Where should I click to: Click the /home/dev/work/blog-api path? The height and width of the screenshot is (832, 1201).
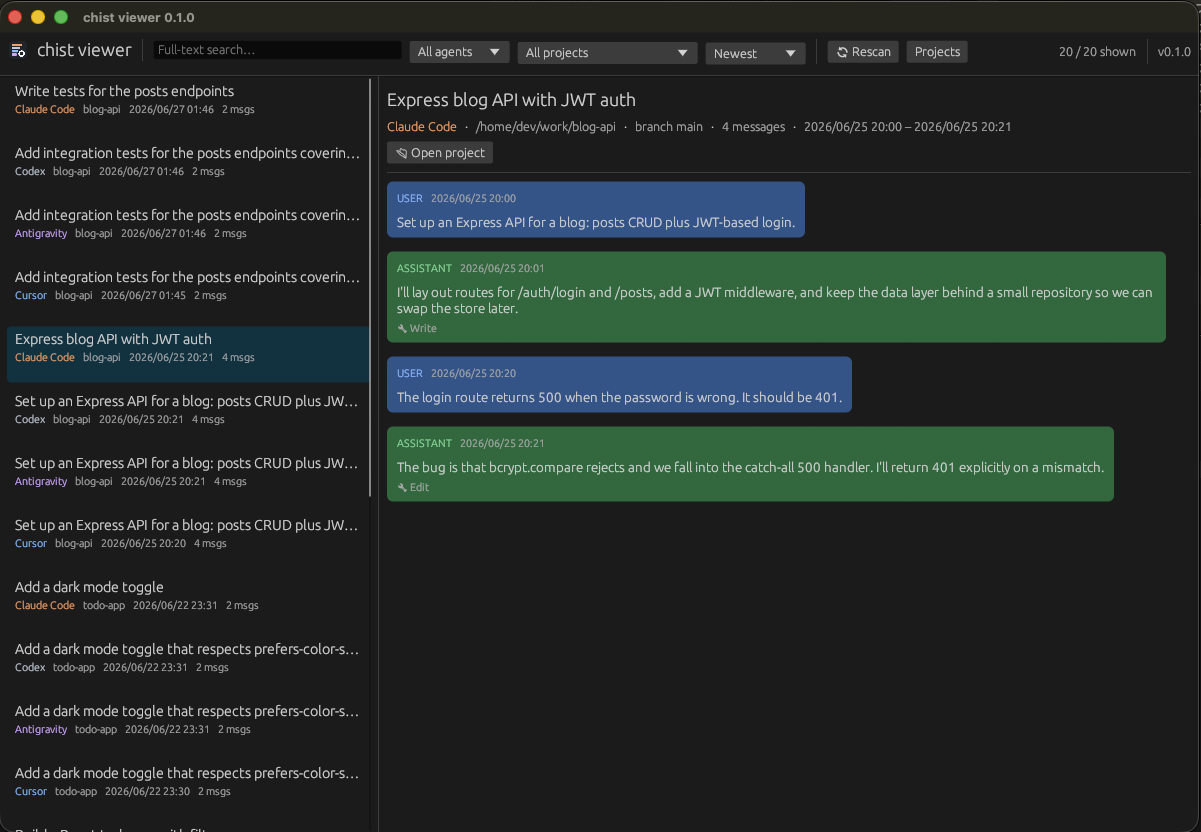546,127
